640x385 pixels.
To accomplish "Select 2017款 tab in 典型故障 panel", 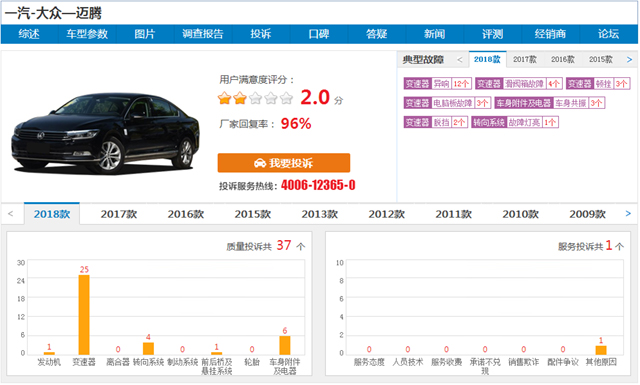I will (525, 60).
